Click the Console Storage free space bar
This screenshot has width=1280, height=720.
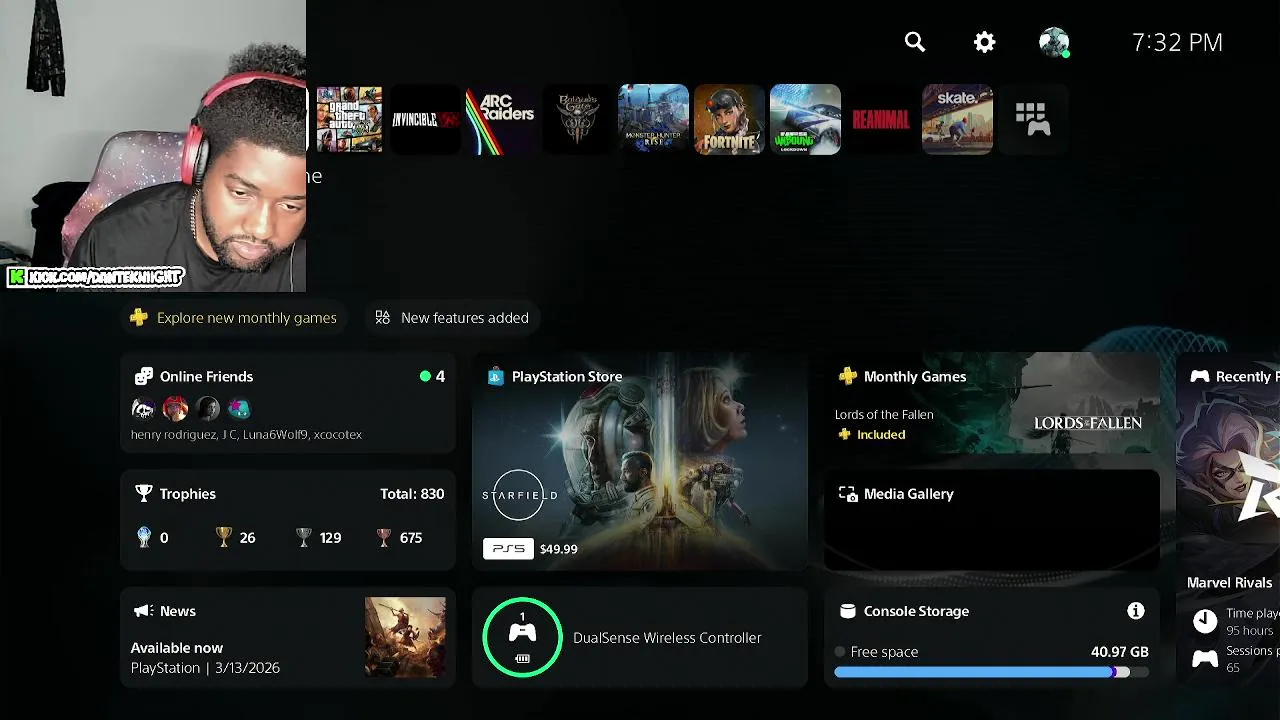(991, 673)
